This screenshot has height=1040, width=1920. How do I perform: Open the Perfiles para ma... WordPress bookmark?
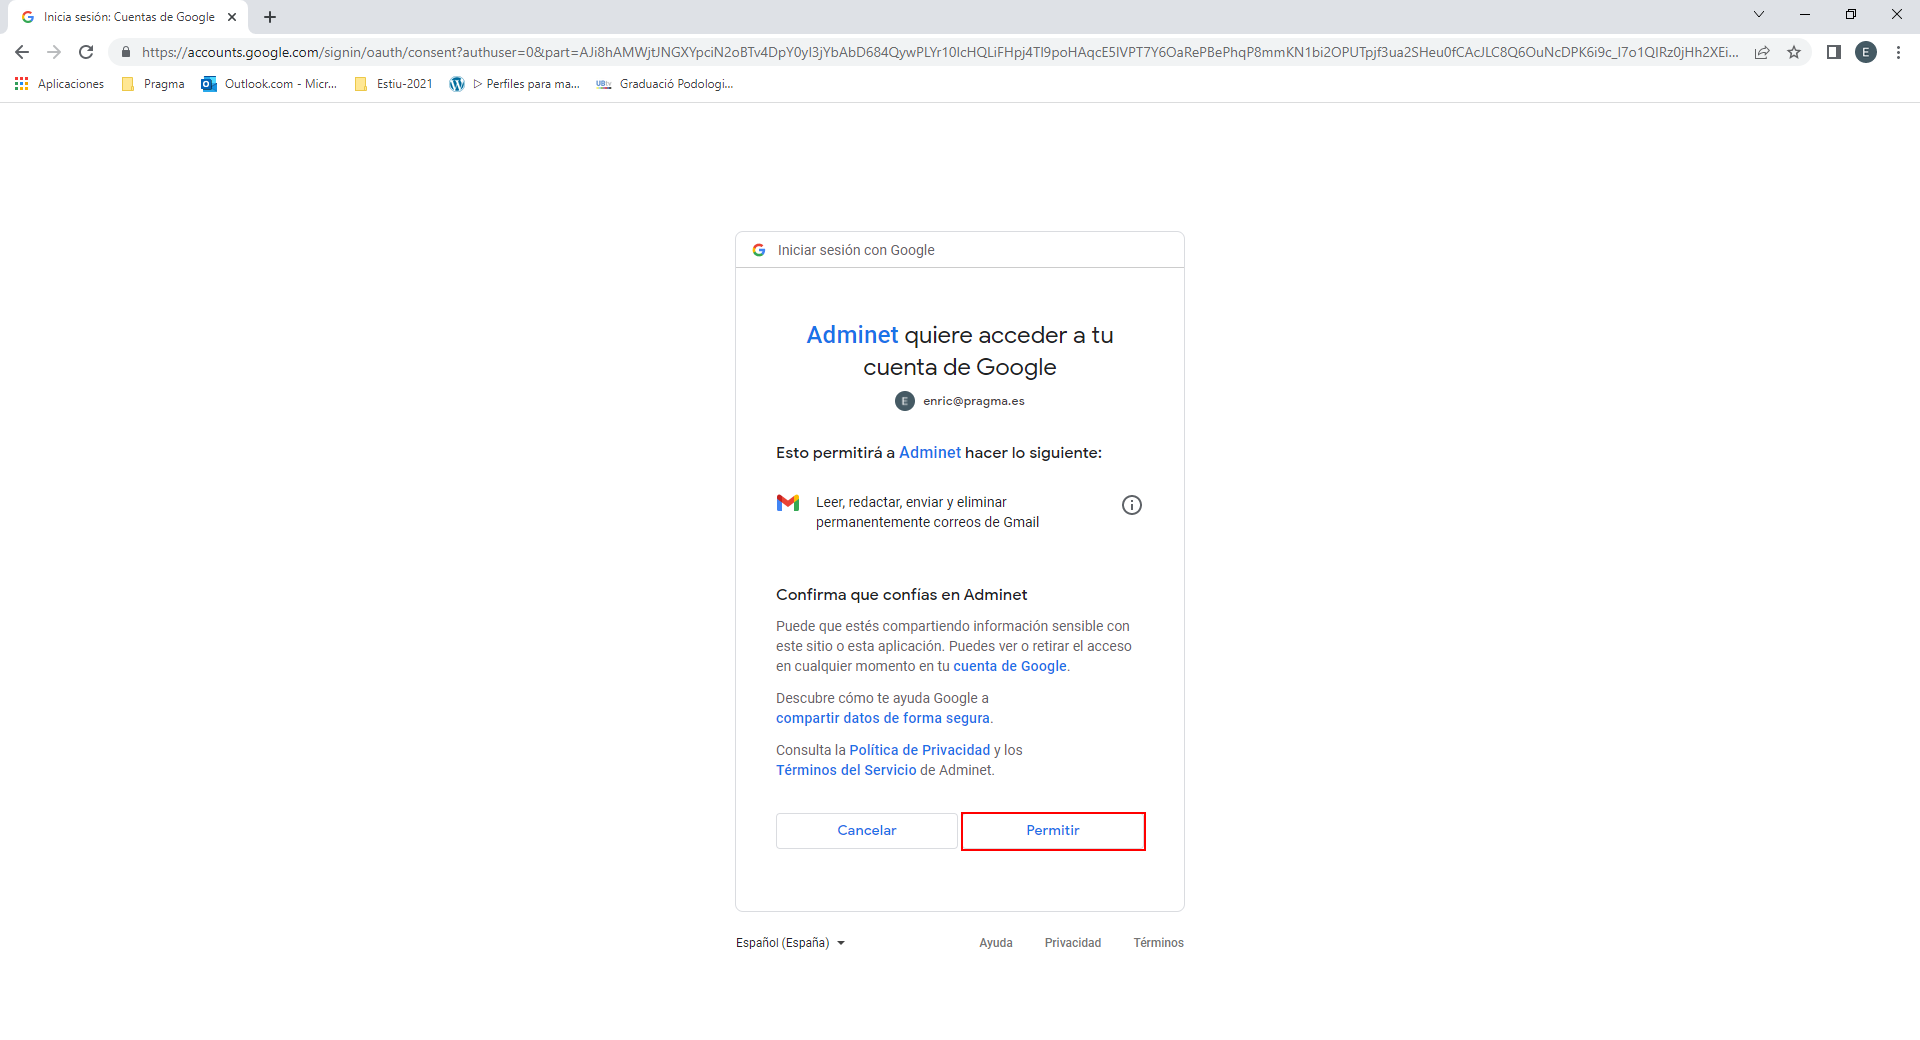[515, 84]
